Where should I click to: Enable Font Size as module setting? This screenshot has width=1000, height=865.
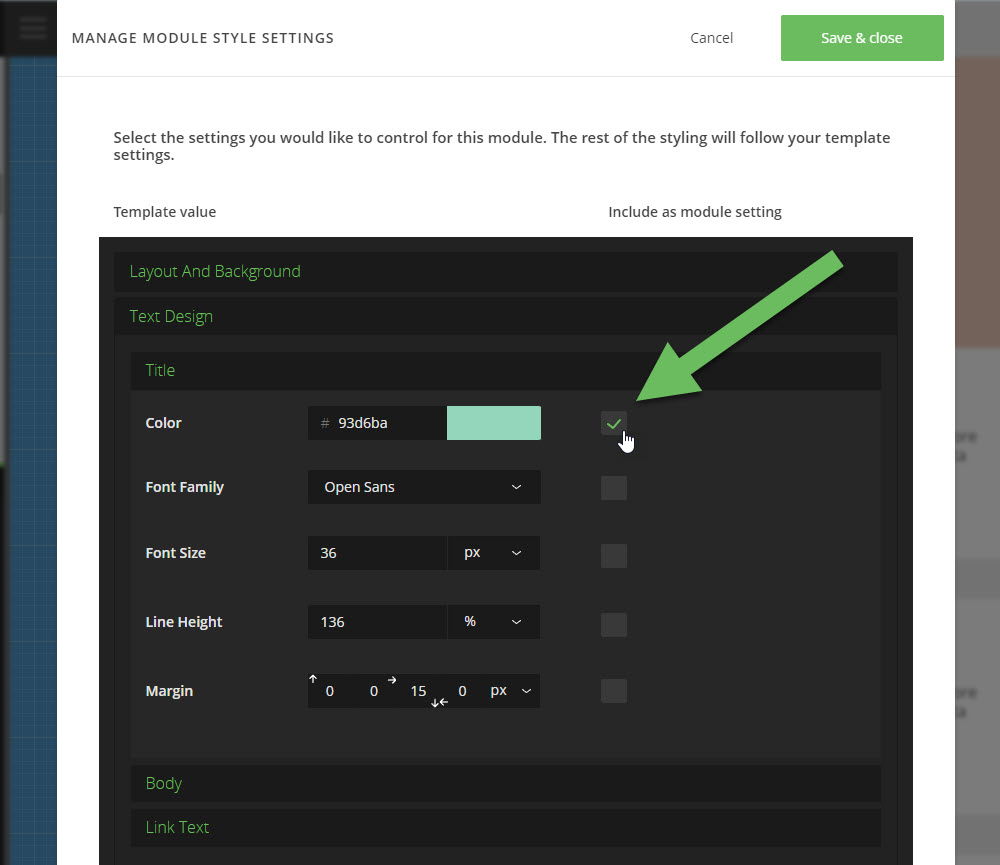coord(614,555)
